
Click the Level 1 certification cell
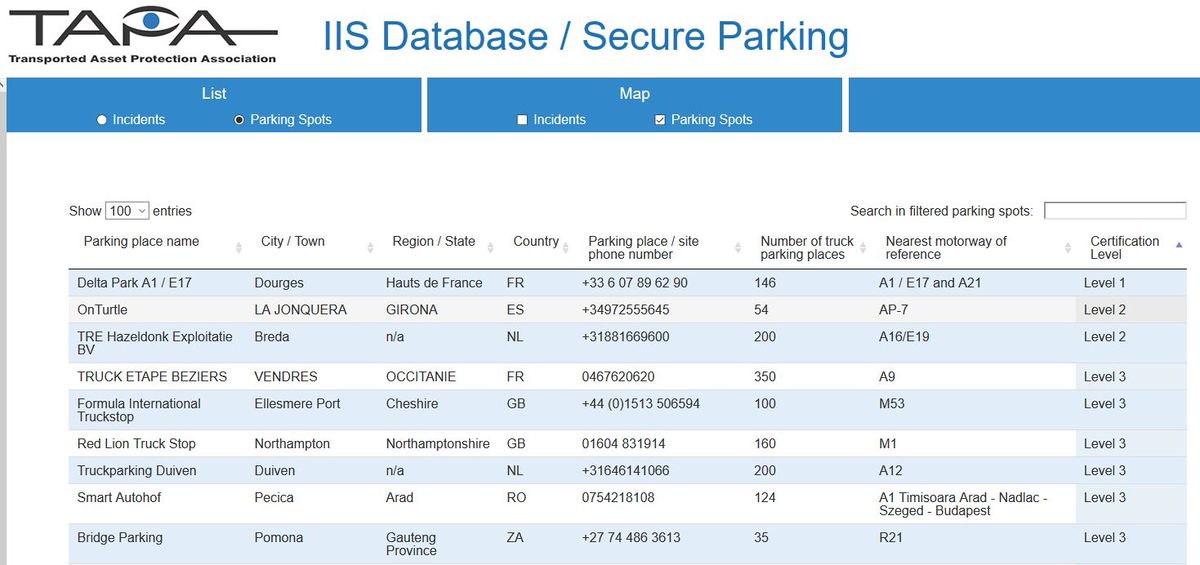coord(1105,283)
